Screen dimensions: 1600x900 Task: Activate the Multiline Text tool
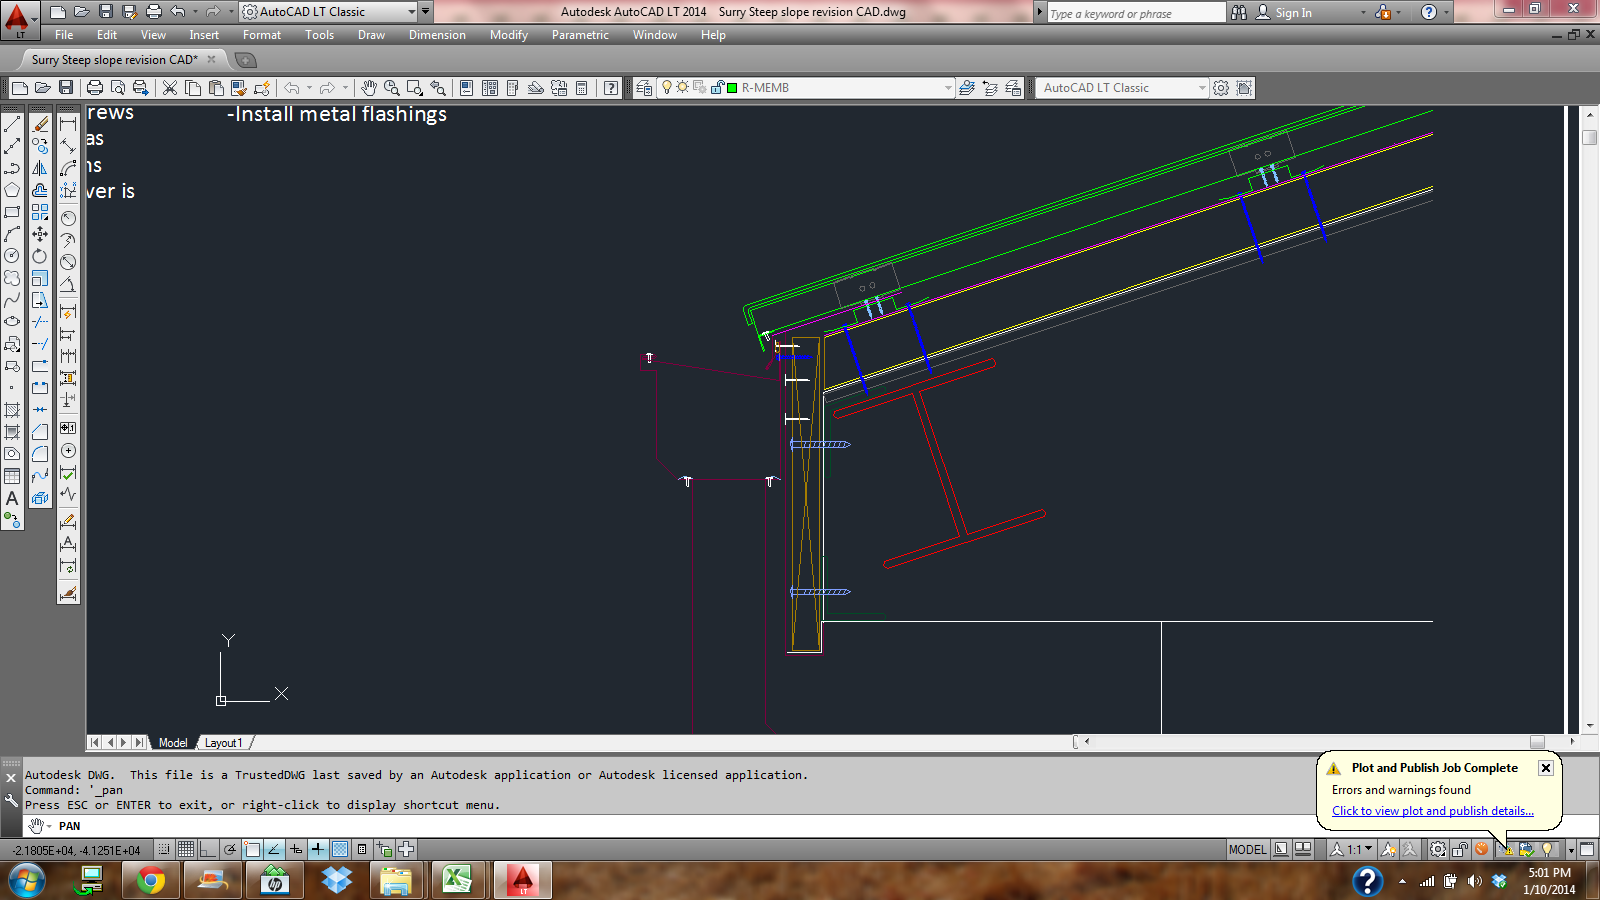click(x=12, y=498)
